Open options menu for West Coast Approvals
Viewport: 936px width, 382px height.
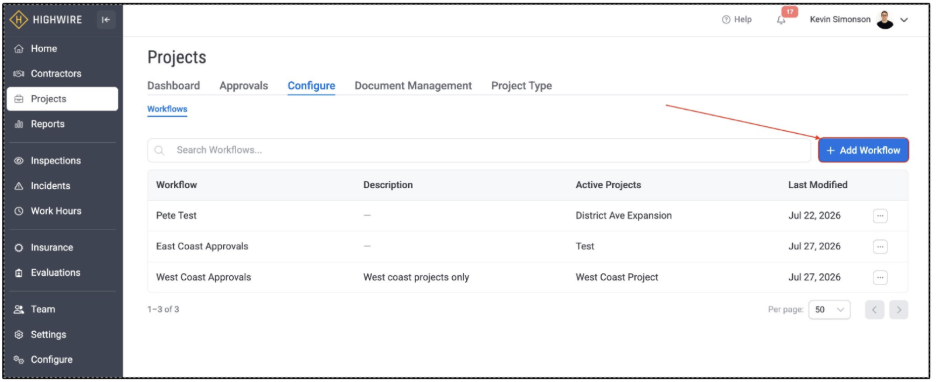[880, 278]
